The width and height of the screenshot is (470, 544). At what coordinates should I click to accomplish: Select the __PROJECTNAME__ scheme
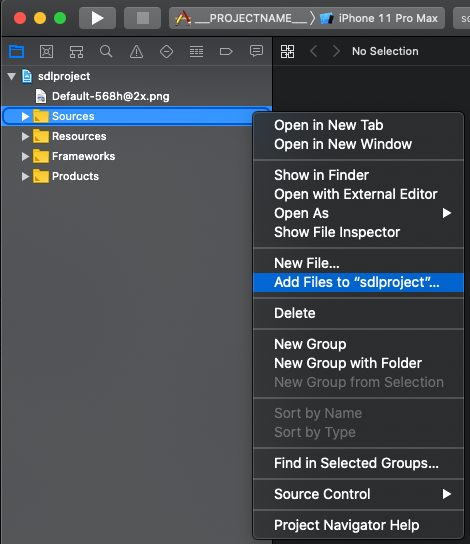[x=250, y=18]
